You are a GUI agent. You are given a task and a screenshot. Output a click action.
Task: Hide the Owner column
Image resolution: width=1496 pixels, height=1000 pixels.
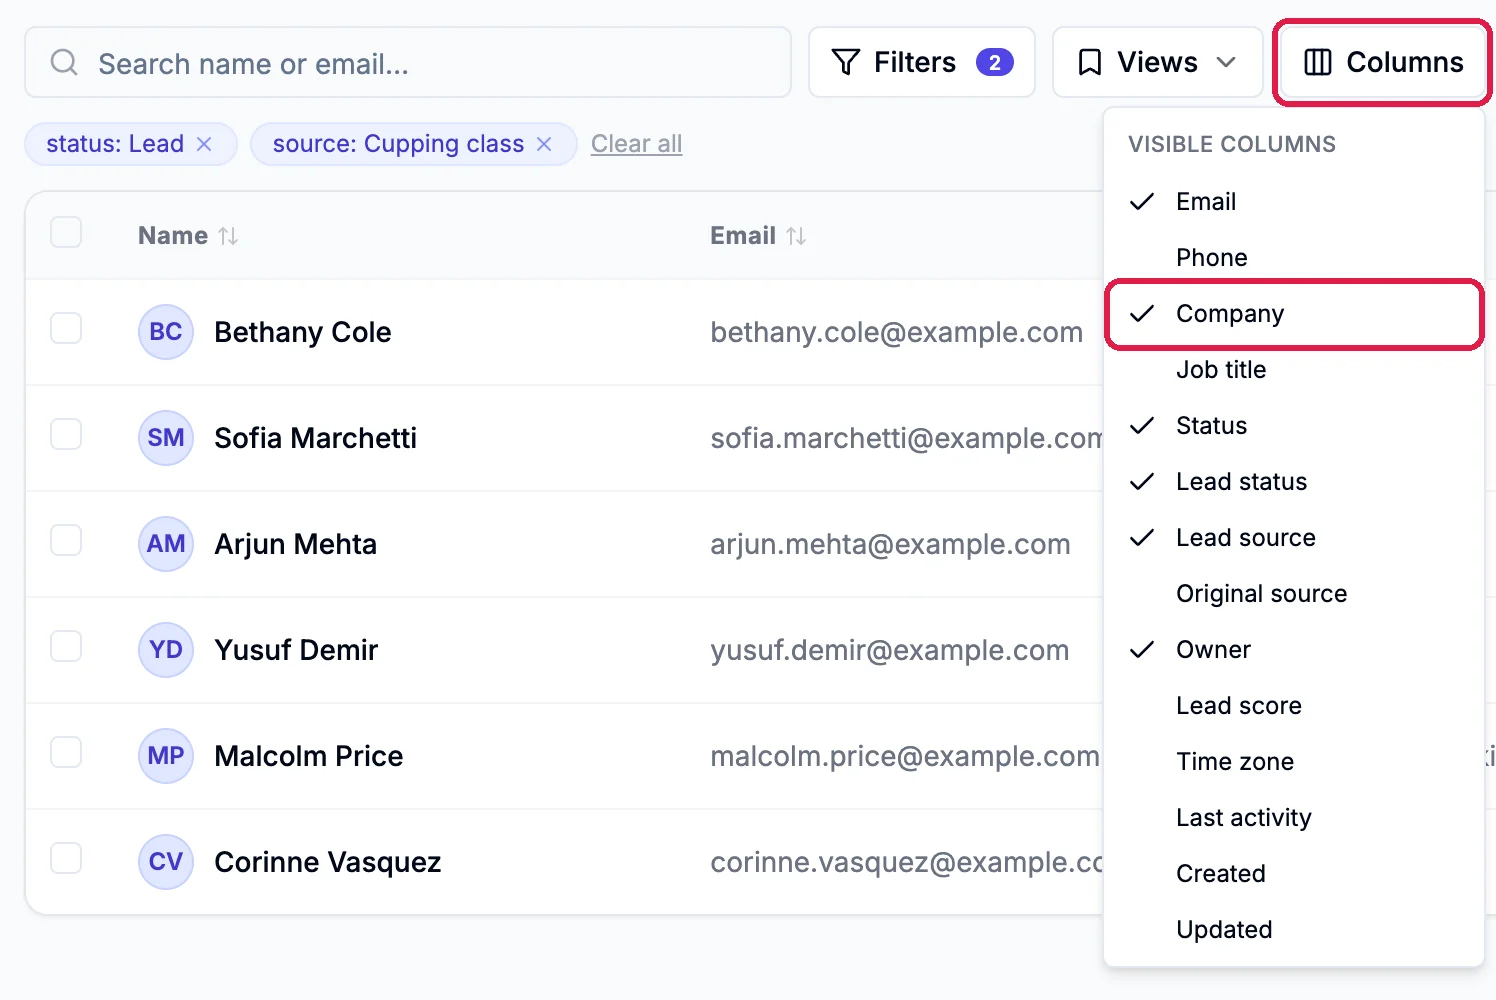click(1294, 650)
